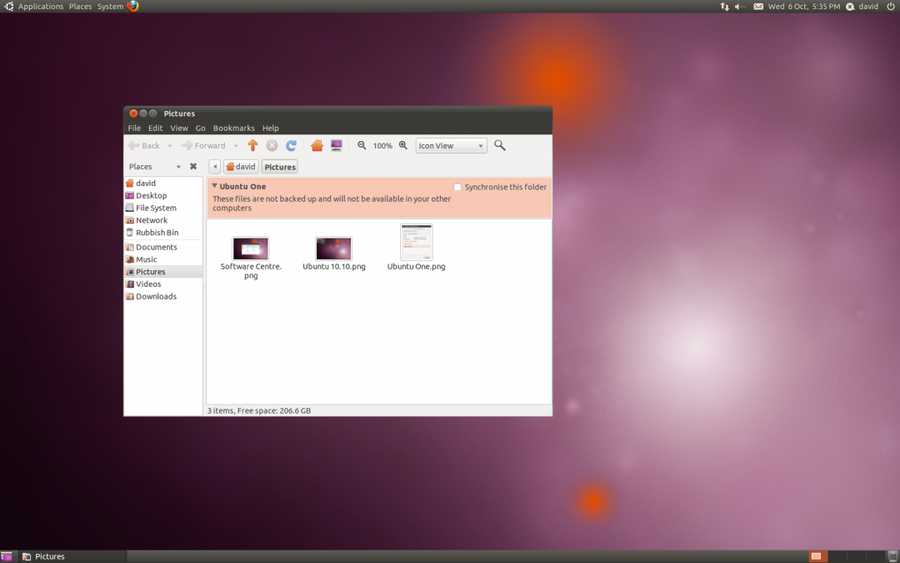Collapse the Ubuntu One banner triangle
Screen dimensions: 900x563
tap(214, 186)
